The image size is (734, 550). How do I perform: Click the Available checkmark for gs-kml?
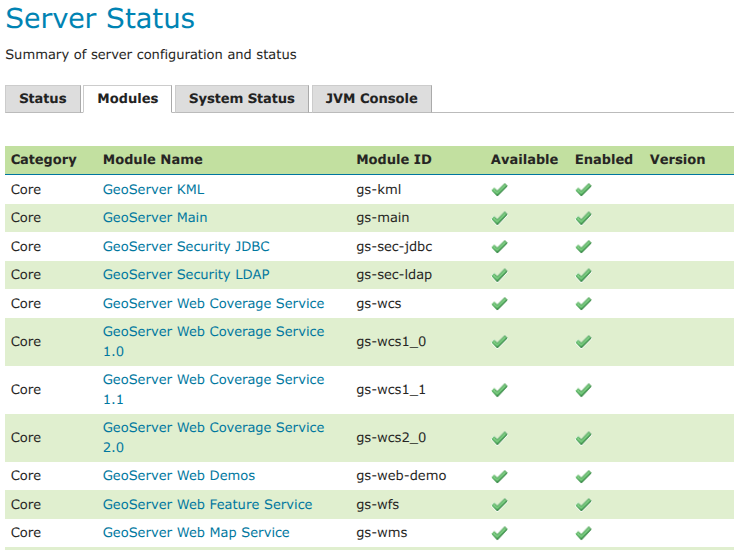(x=500, y=189)
